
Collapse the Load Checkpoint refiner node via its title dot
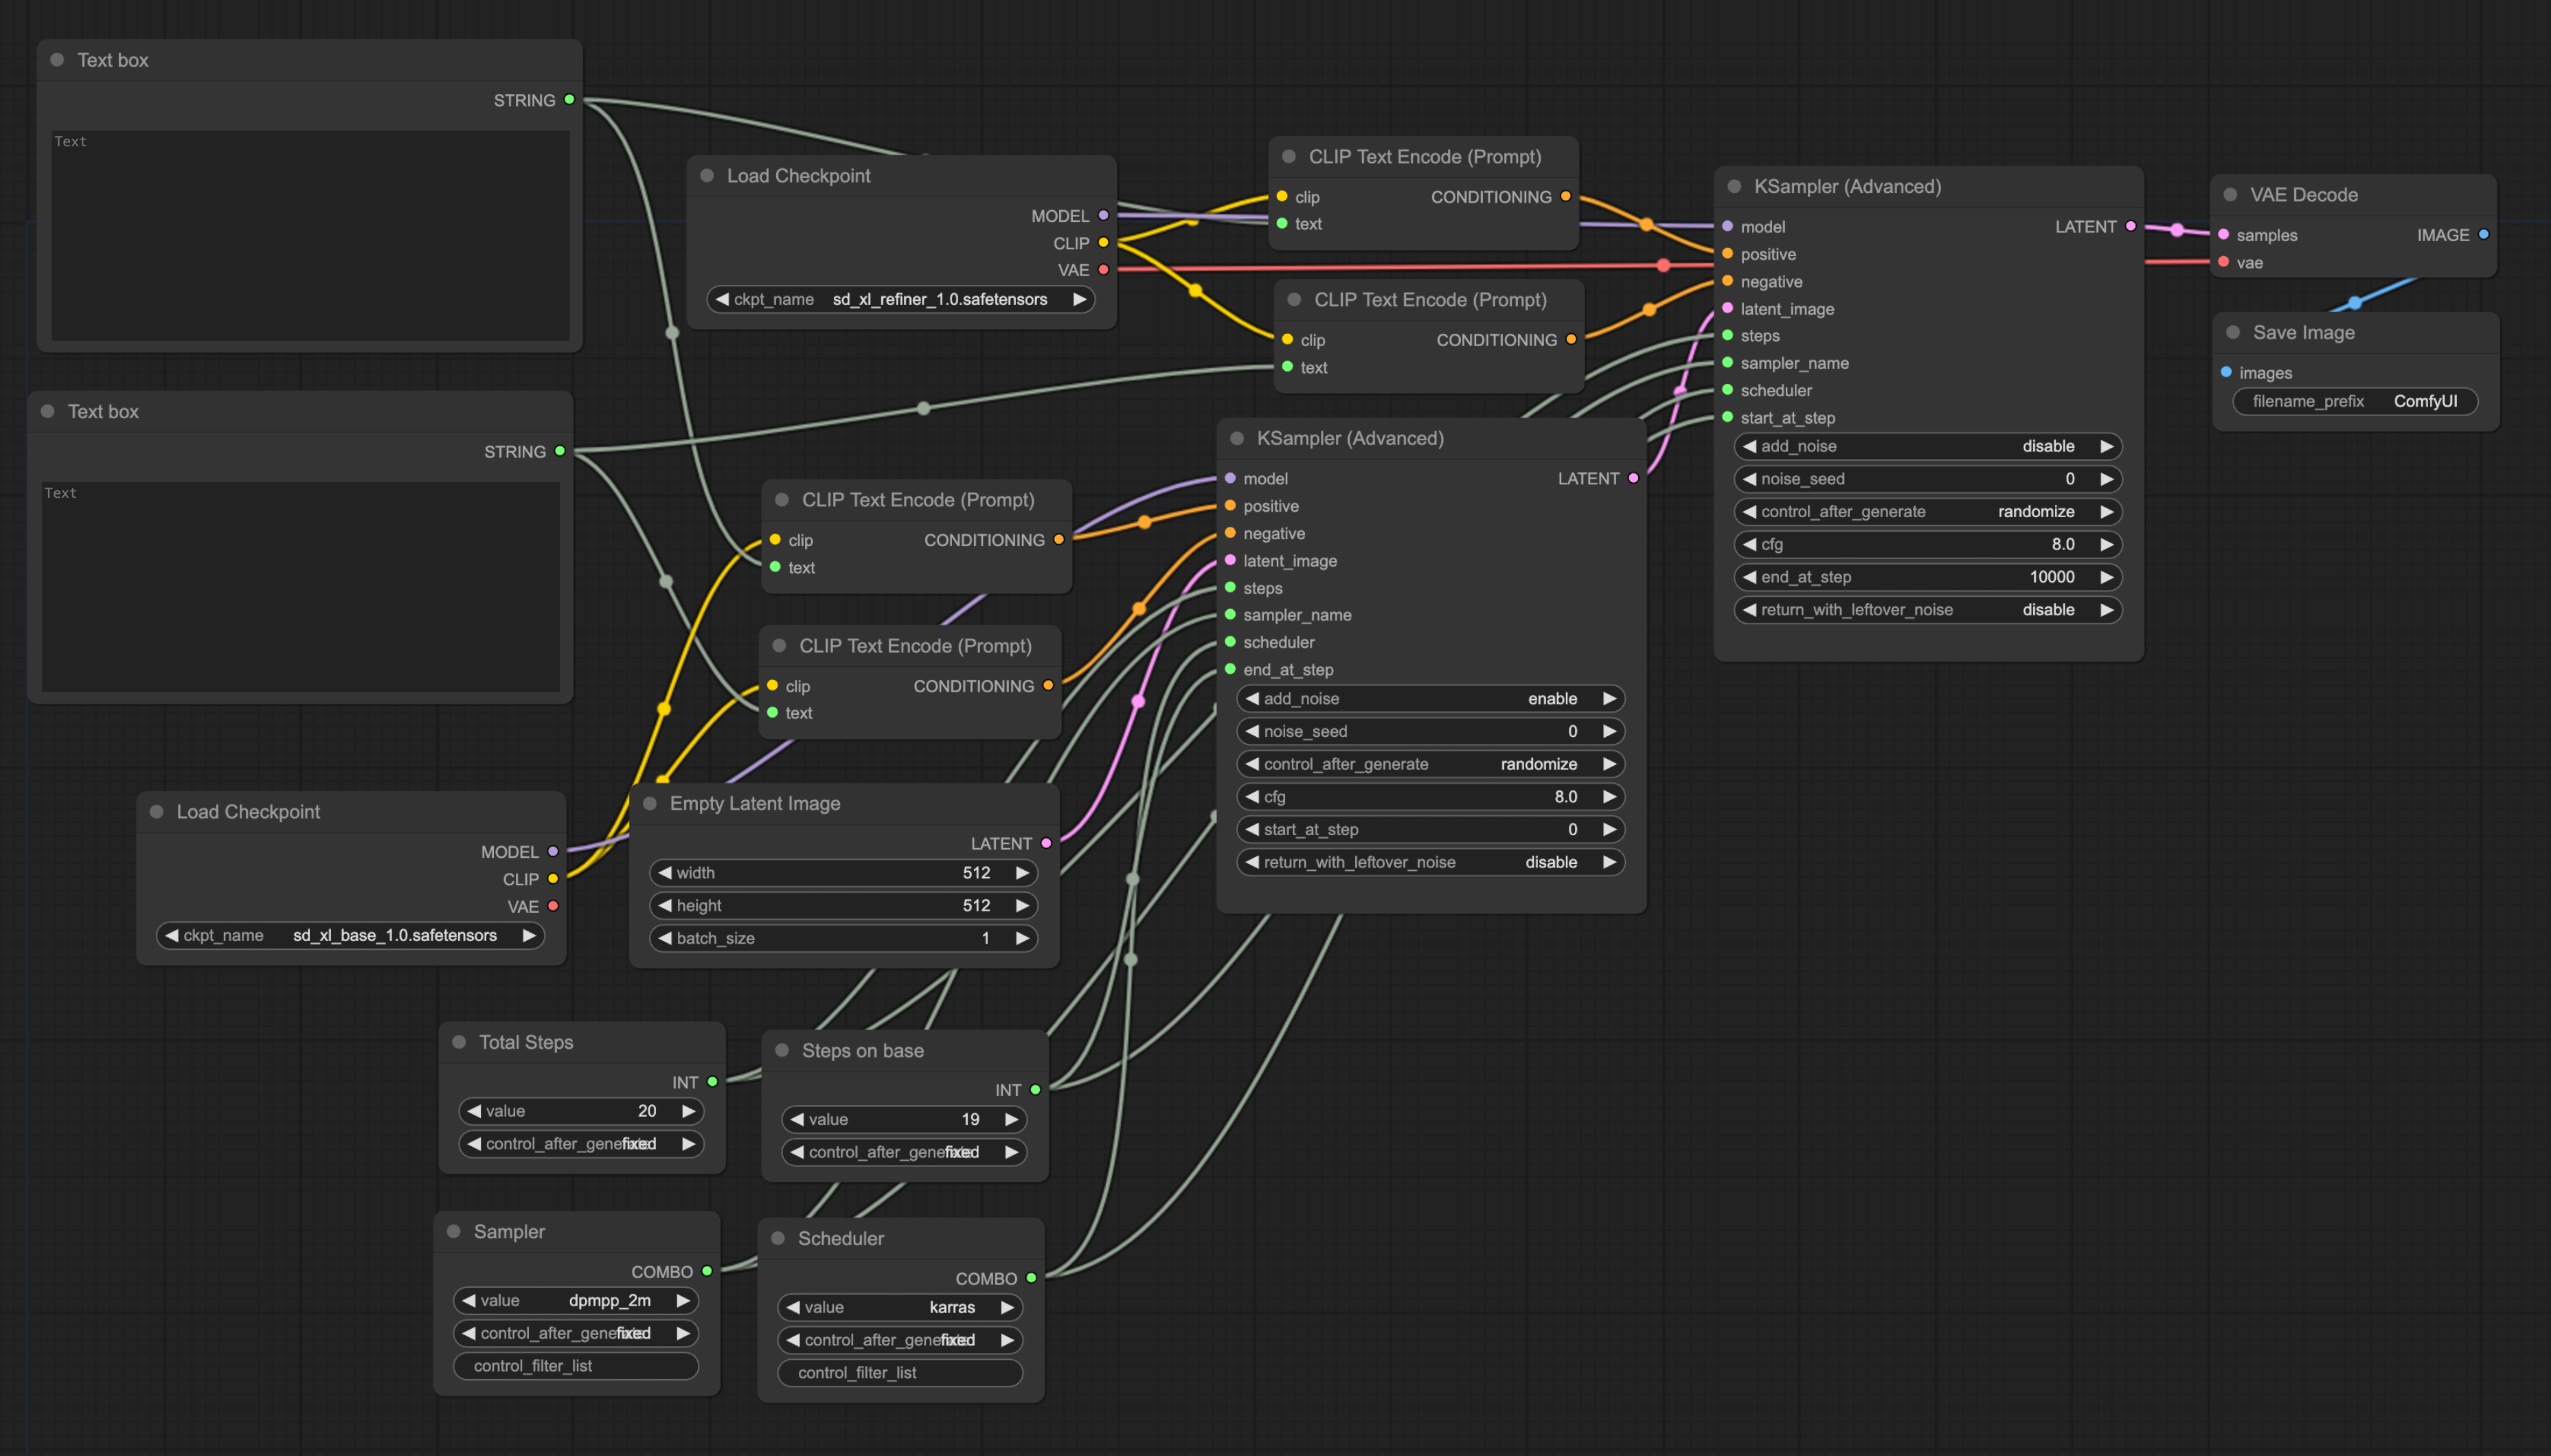(707, 175)
